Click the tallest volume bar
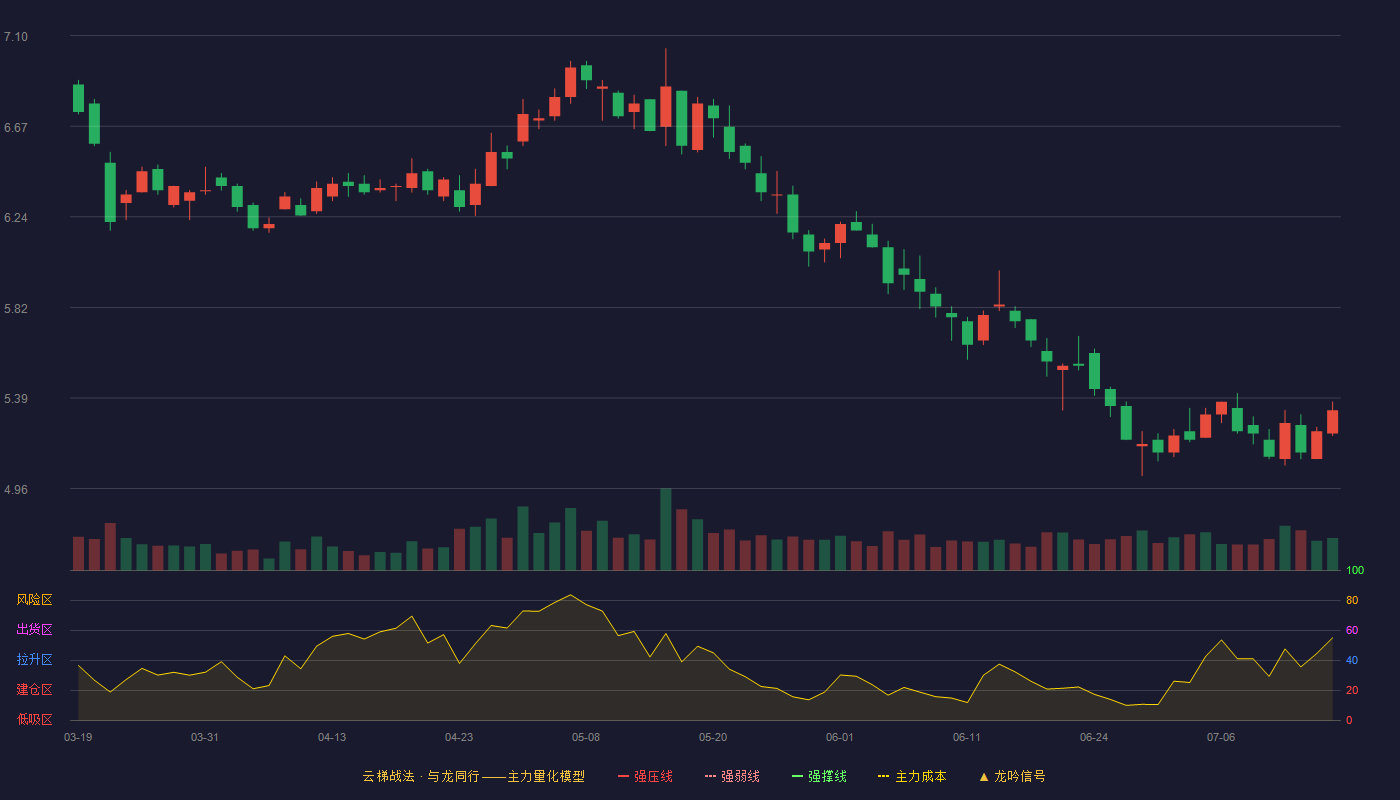Screen dimensions: 1400x800 click(x=666, y=530)
